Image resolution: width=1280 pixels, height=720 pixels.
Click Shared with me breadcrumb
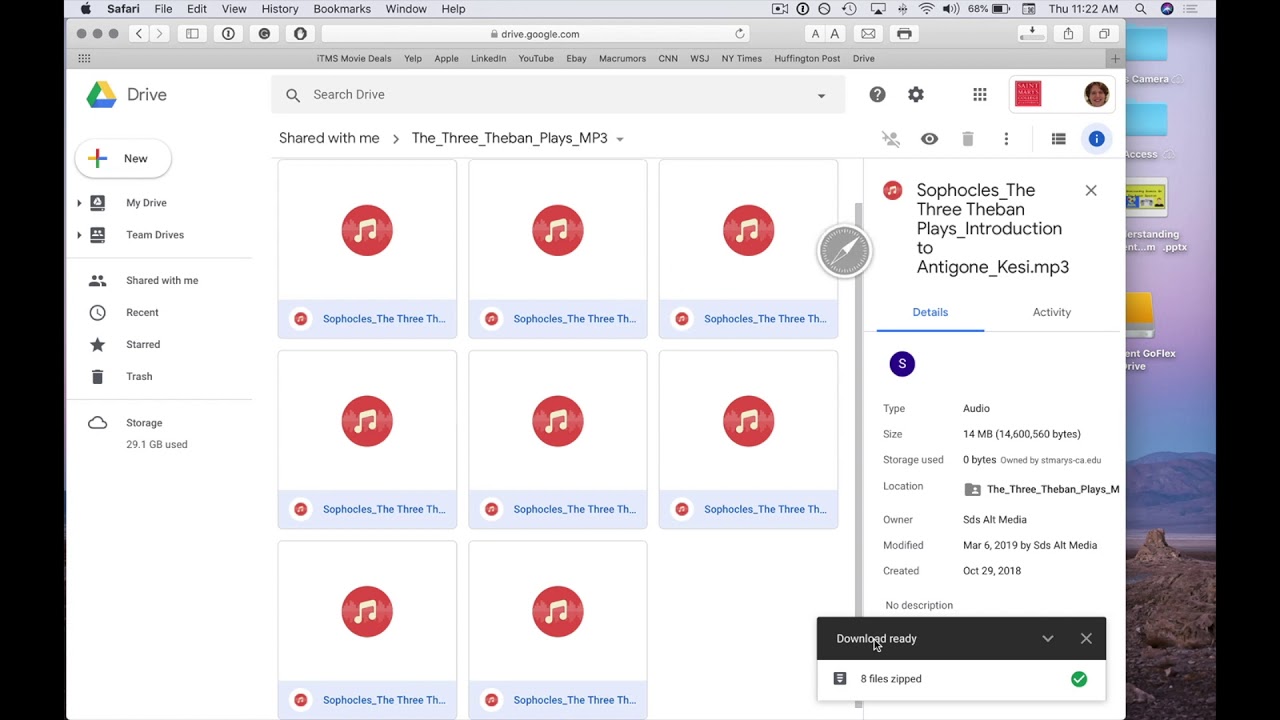tap(329, 139)
